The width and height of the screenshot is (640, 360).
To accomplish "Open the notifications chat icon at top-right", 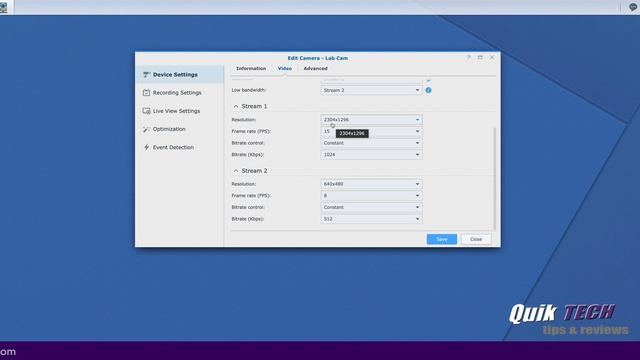I will click(x=633, y=7).
